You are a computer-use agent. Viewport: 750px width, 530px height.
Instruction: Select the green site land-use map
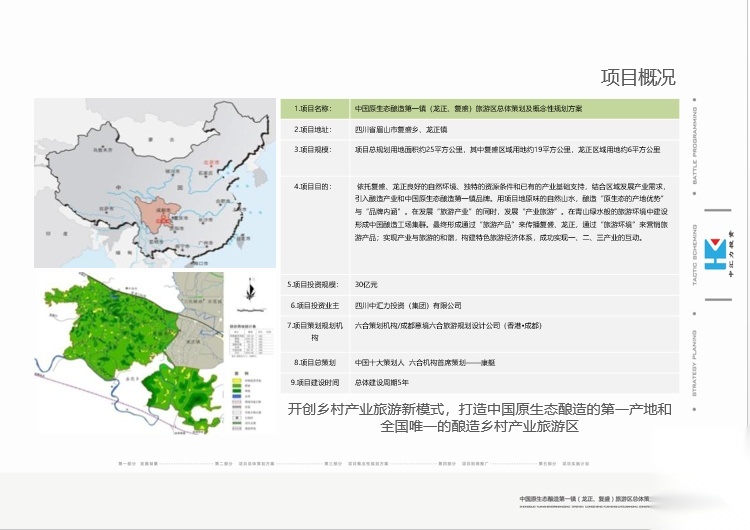(x=129, y=353)
